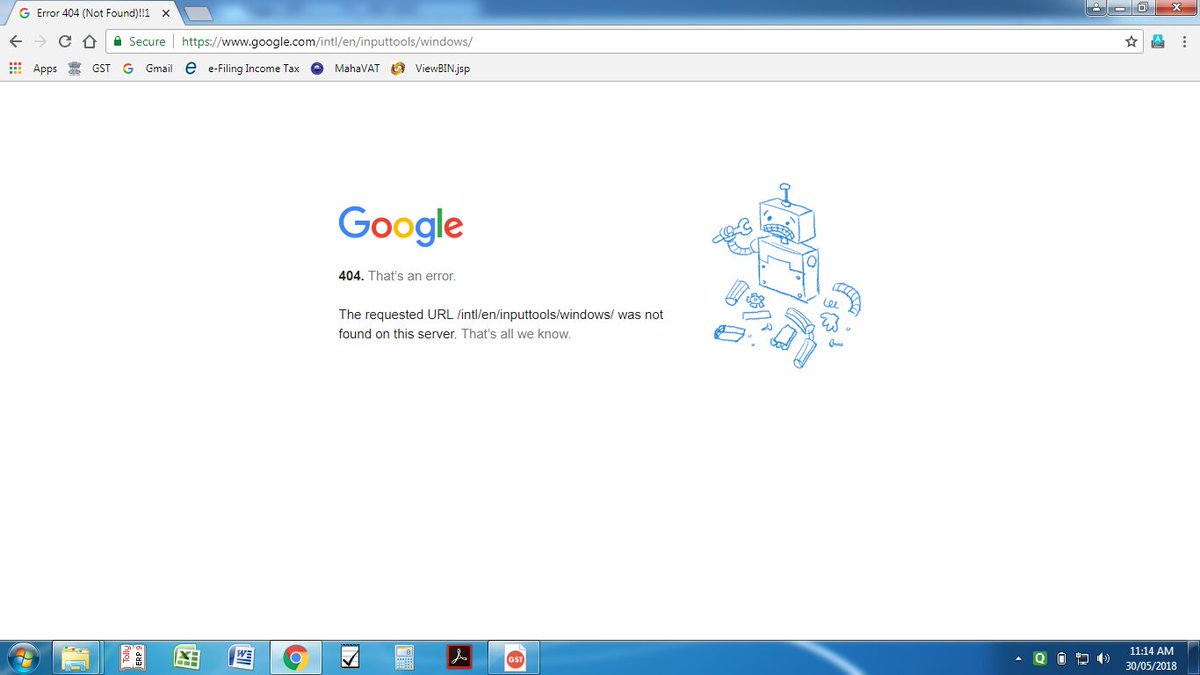Screen dimensions: 1200x675
Task: Open the Windows Start menu orb
Action: [x=23, y=657]
